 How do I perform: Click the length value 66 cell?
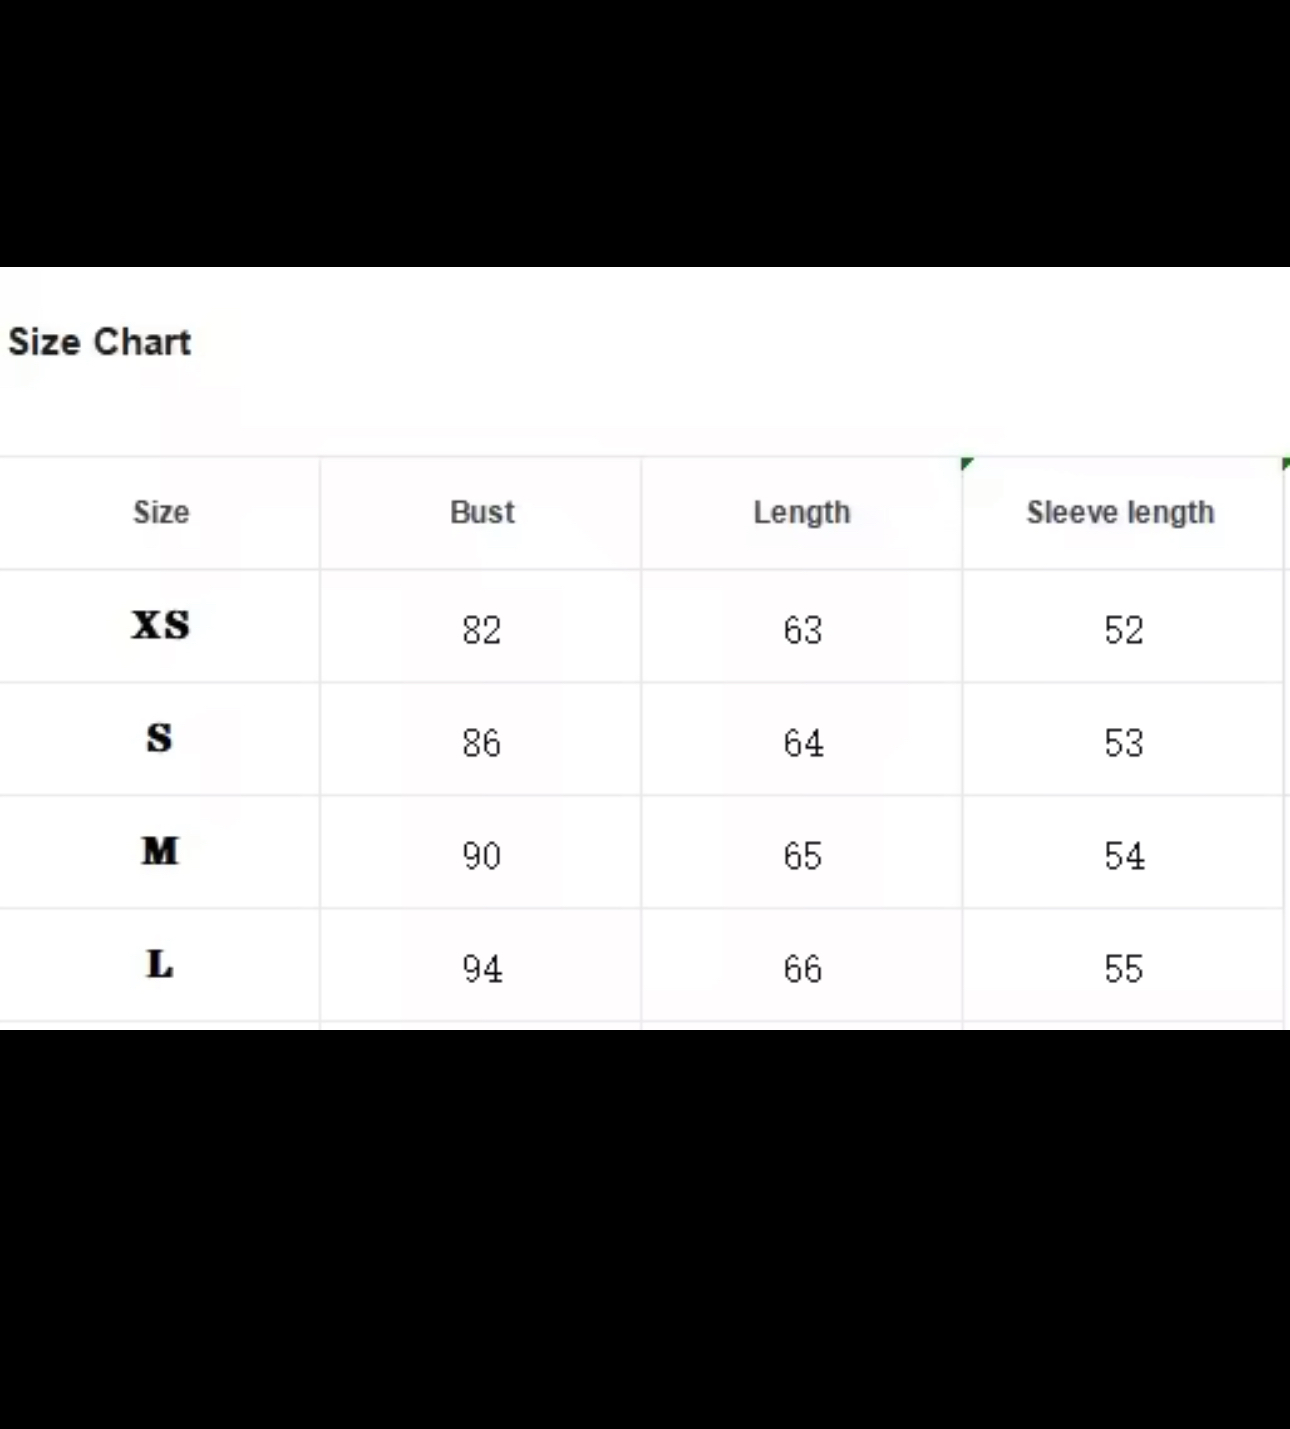(x=803, y=969)
